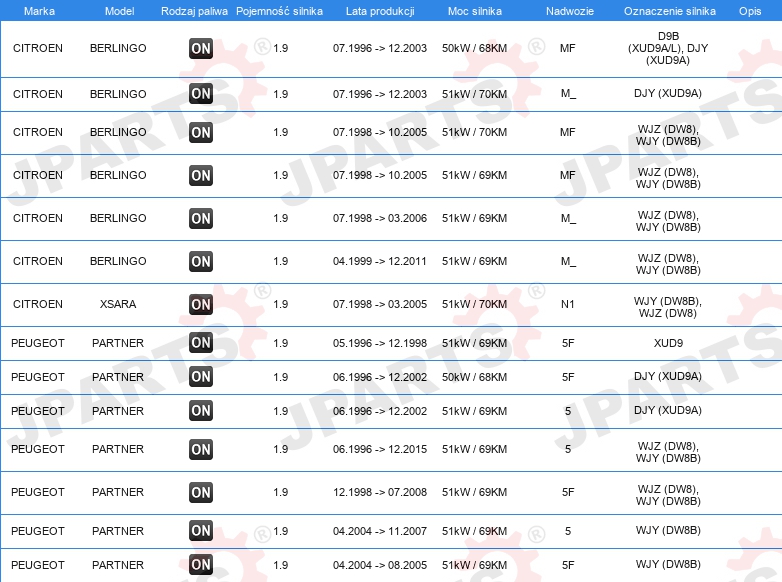Click CITROEN in the Xsara row
This screenshot has width=782, height=582.
pos(38,304)
